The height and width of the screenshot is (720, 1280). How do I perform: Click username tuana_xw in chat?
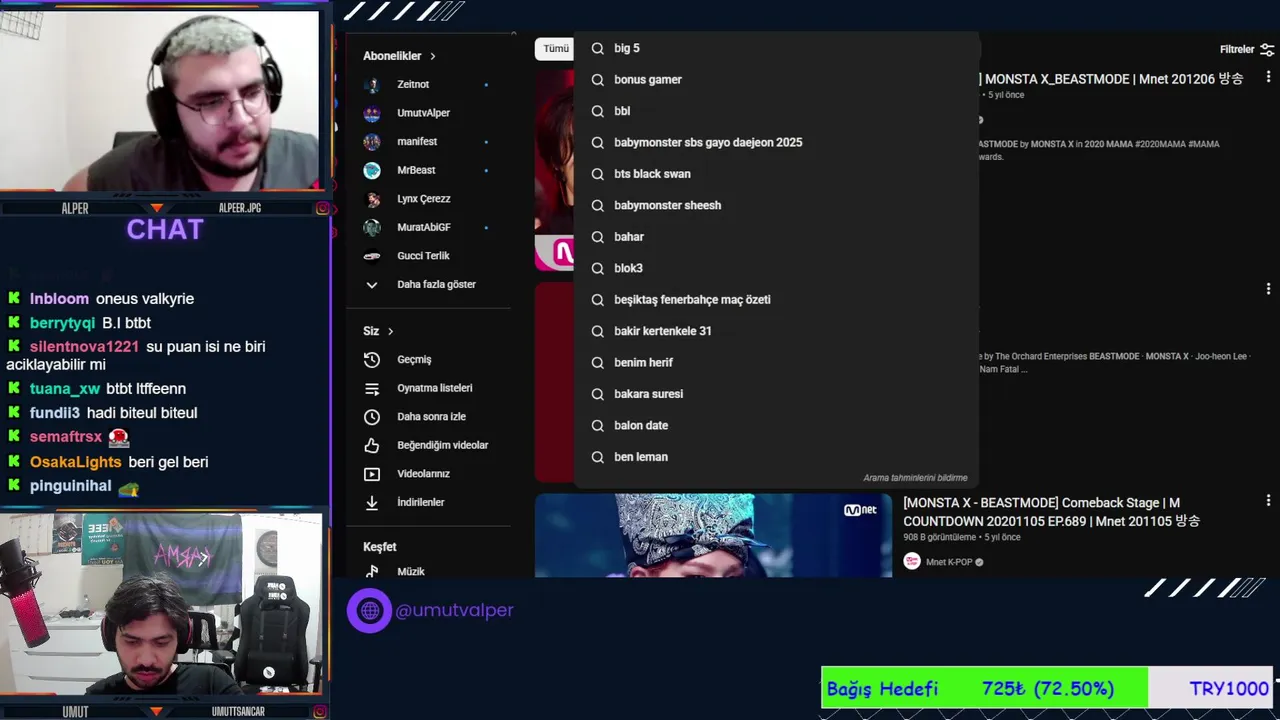point(65,389)
